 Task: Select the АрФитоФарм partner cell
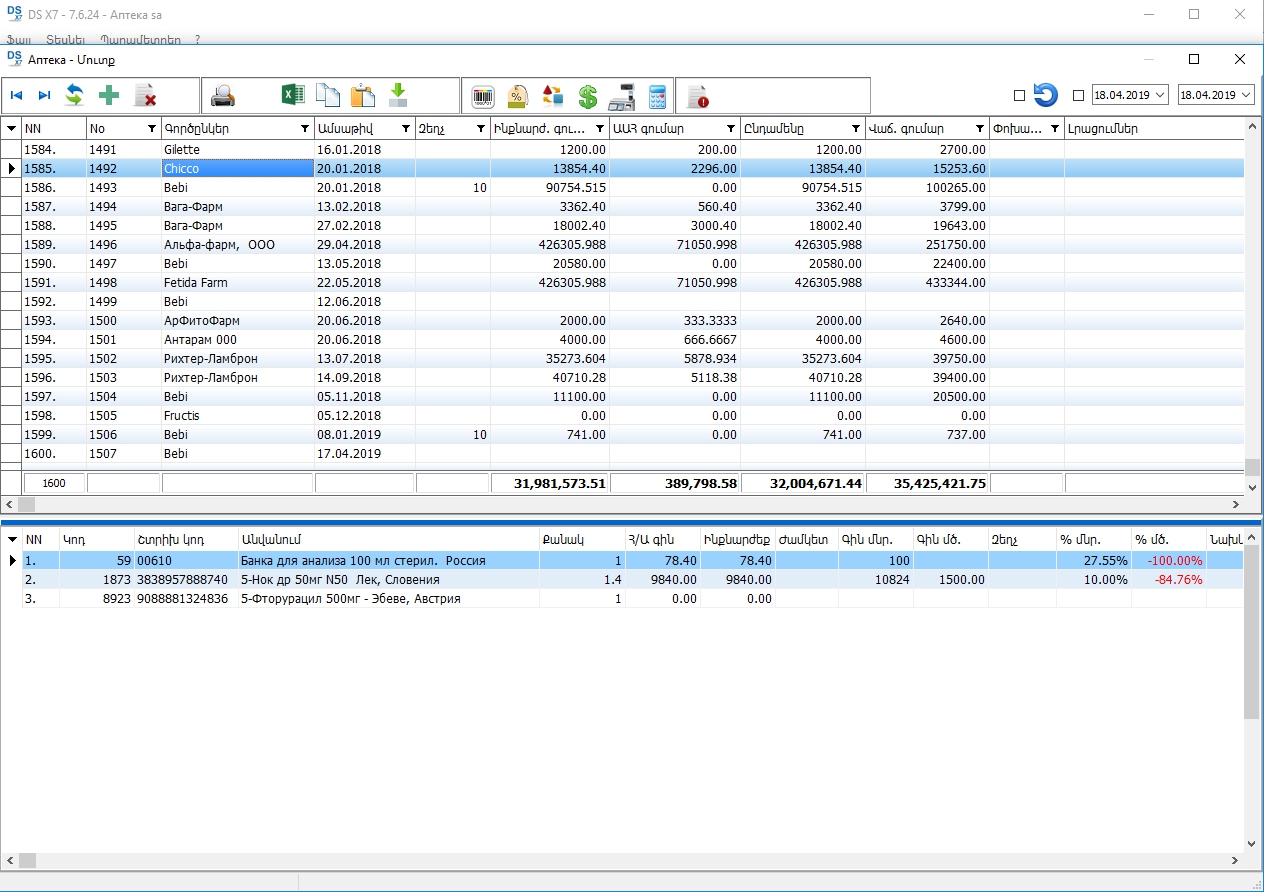click(x=238, y=321)
